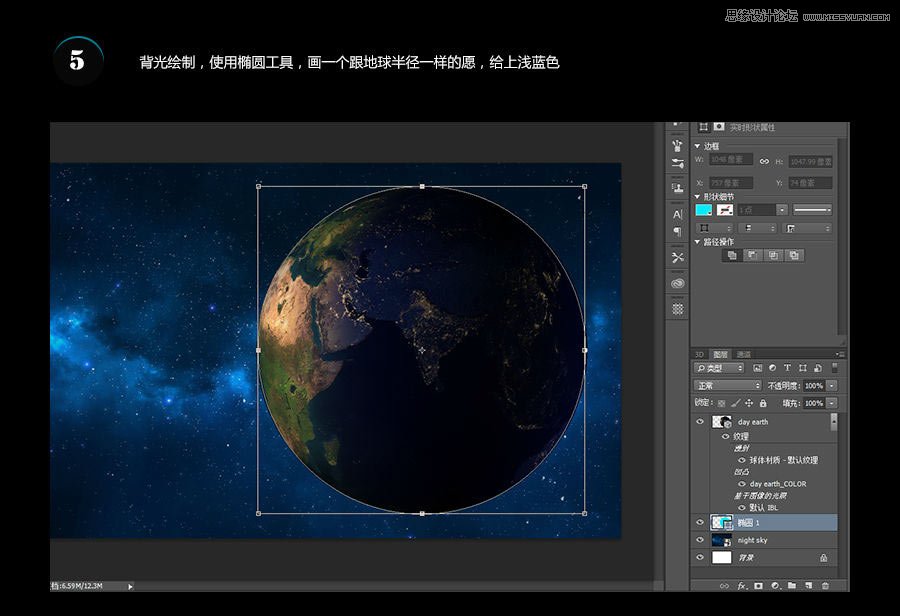The image size is (900, 616).
Task: Open the stroke width dropdown arrow
Action: click(x=781, y=210)
